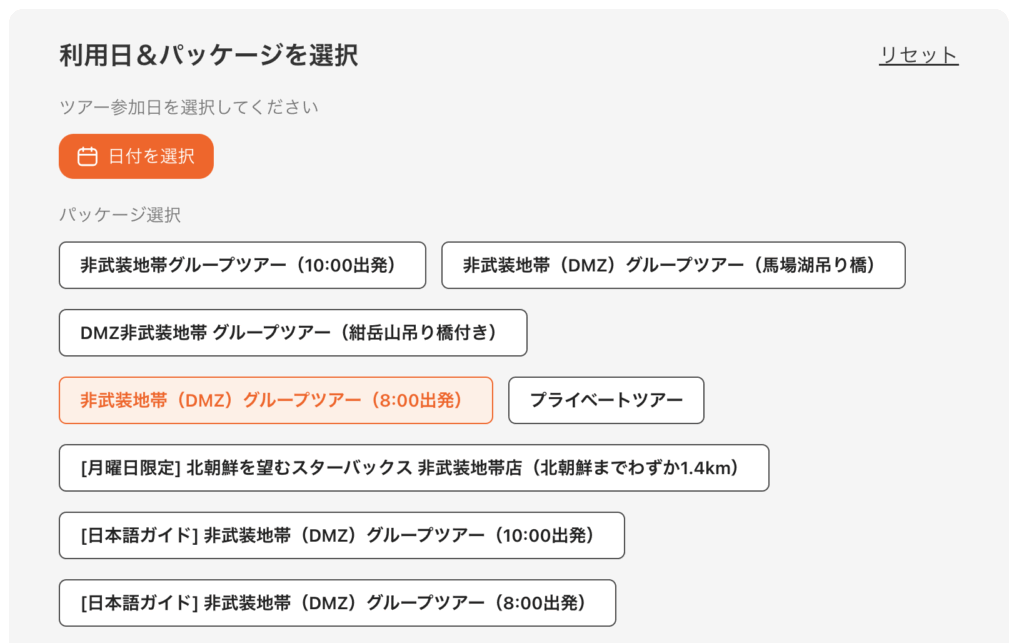This screenshot has width=1024, height=643.
Task: Select 非武装地帯グループツアー（10:00出発）package
Action: tap(242, 265)
